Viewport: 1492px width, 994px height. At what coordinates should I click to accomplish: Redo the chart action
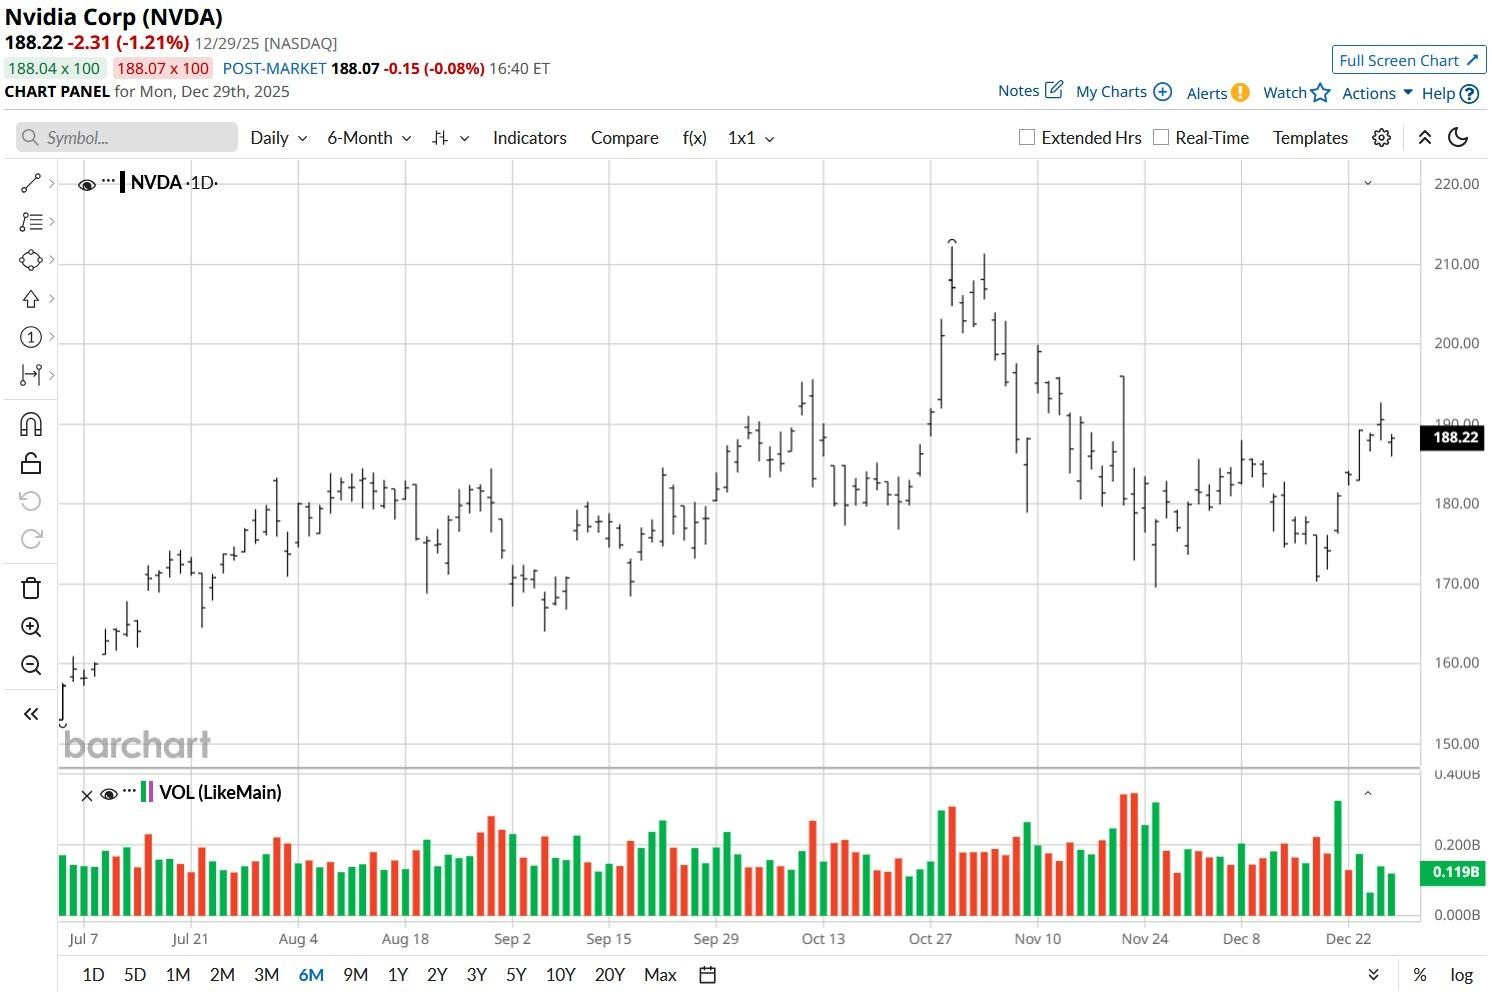click(31, 539)
